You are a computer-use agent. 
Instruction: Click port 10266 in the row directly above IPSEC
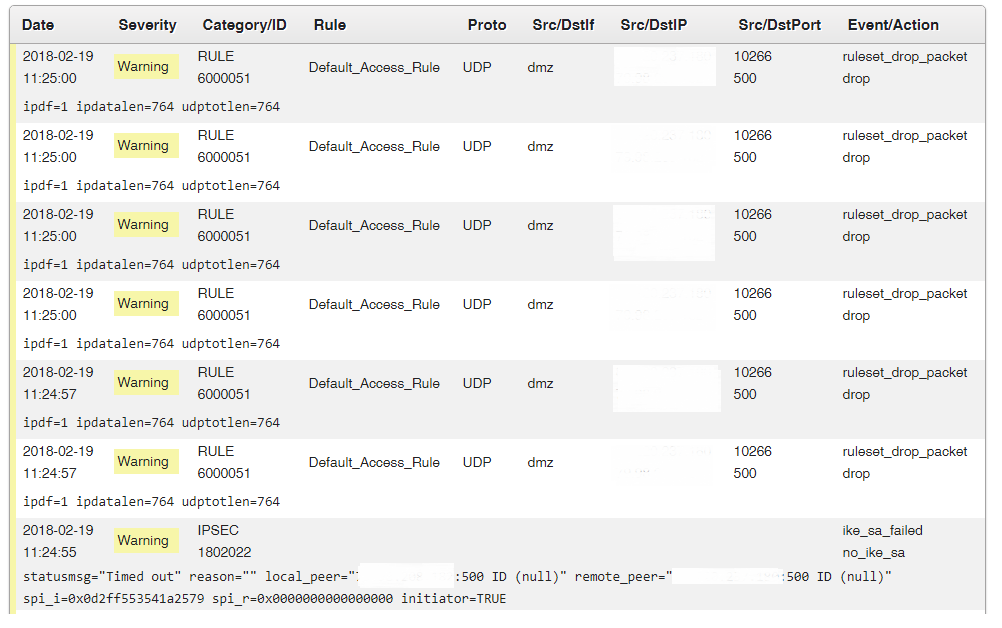[752, 451]
